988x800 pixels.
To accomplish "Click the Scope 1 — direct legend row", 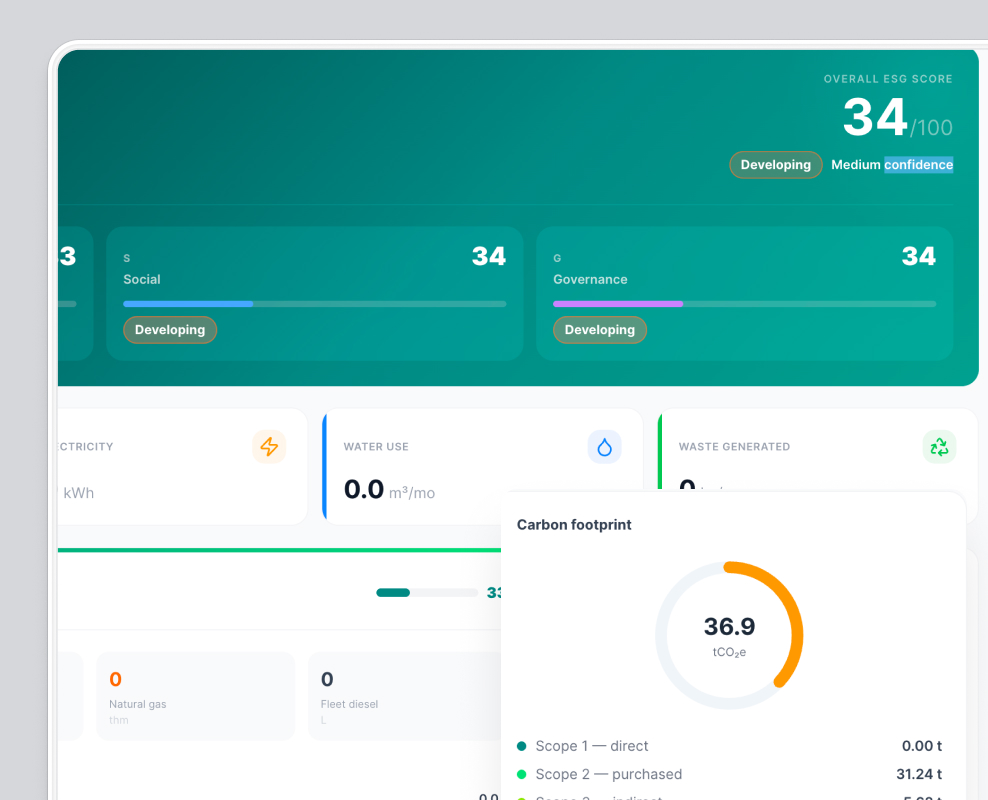I will pyautogui.click(x=729, y=746).
